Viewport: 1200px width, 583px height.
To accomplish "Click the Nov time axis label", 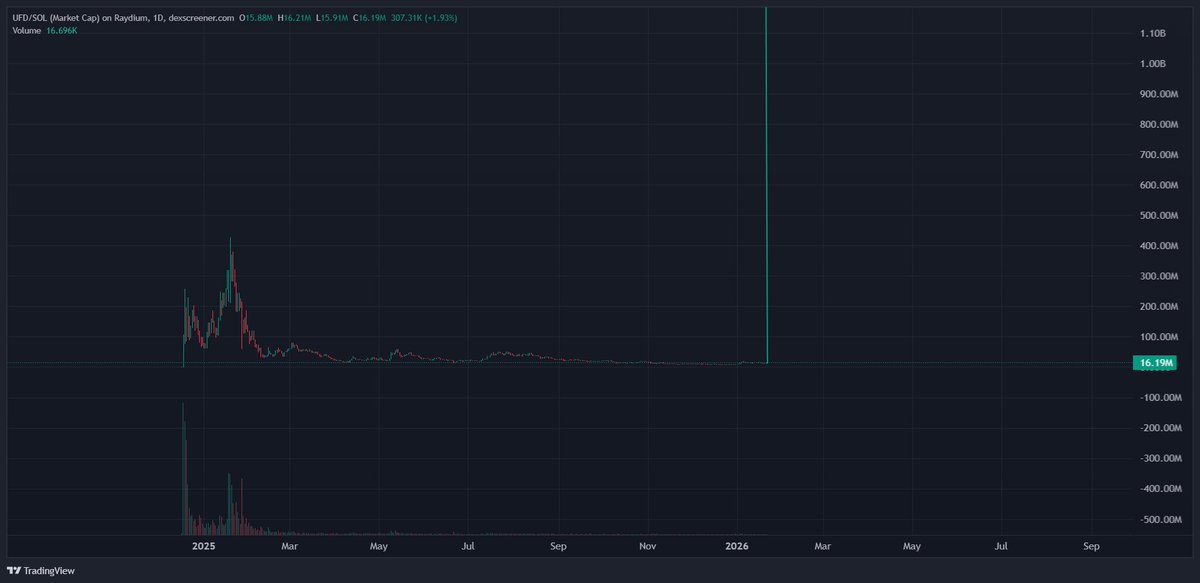I will [648, 547].
